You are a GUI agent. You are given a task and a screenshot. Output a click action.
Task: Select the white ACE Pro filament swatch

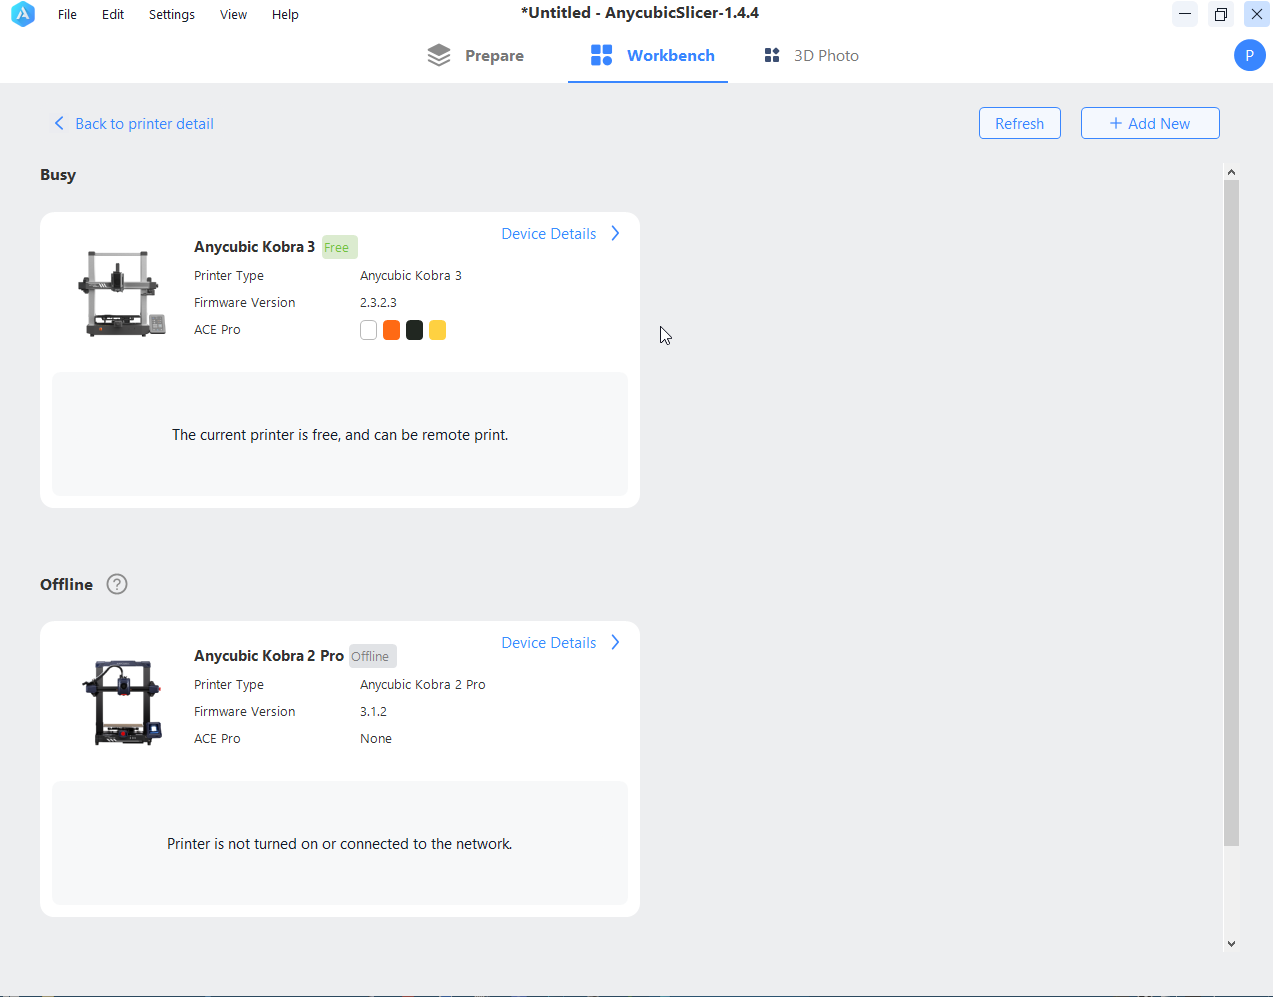[368, 330]
